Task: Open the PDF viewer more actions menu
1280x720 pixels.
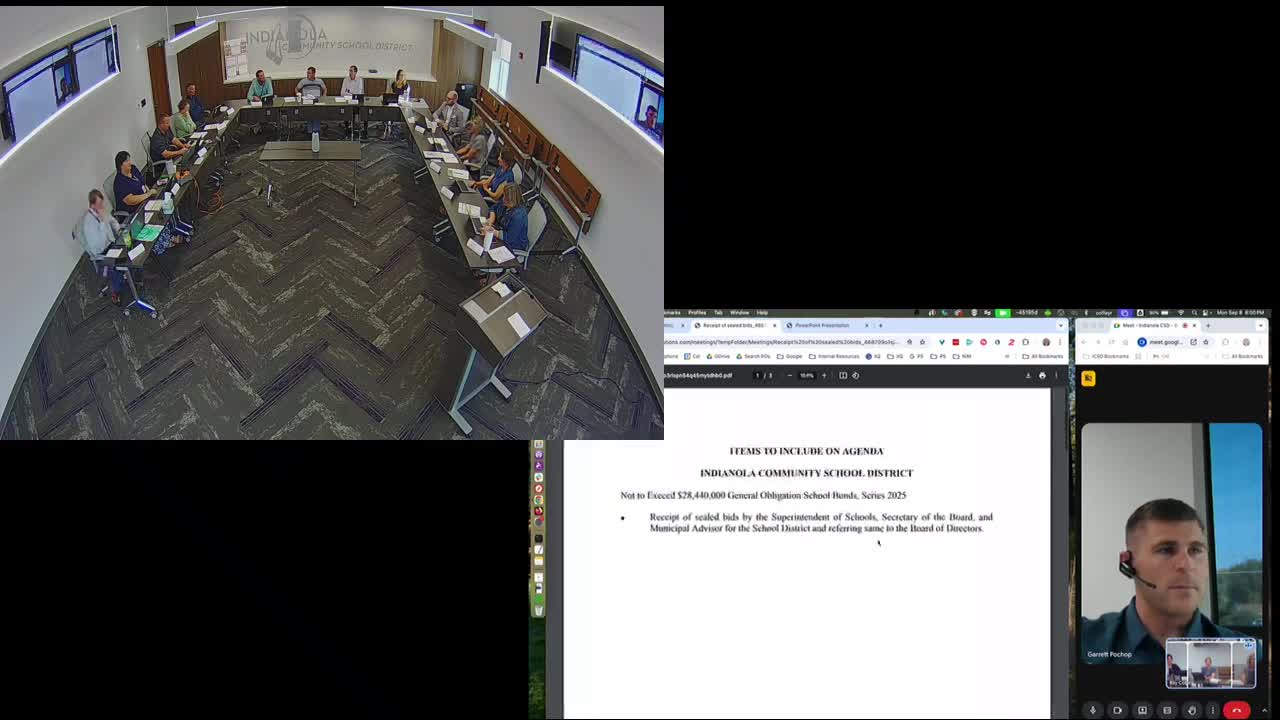Action: tap(1056, 375)
